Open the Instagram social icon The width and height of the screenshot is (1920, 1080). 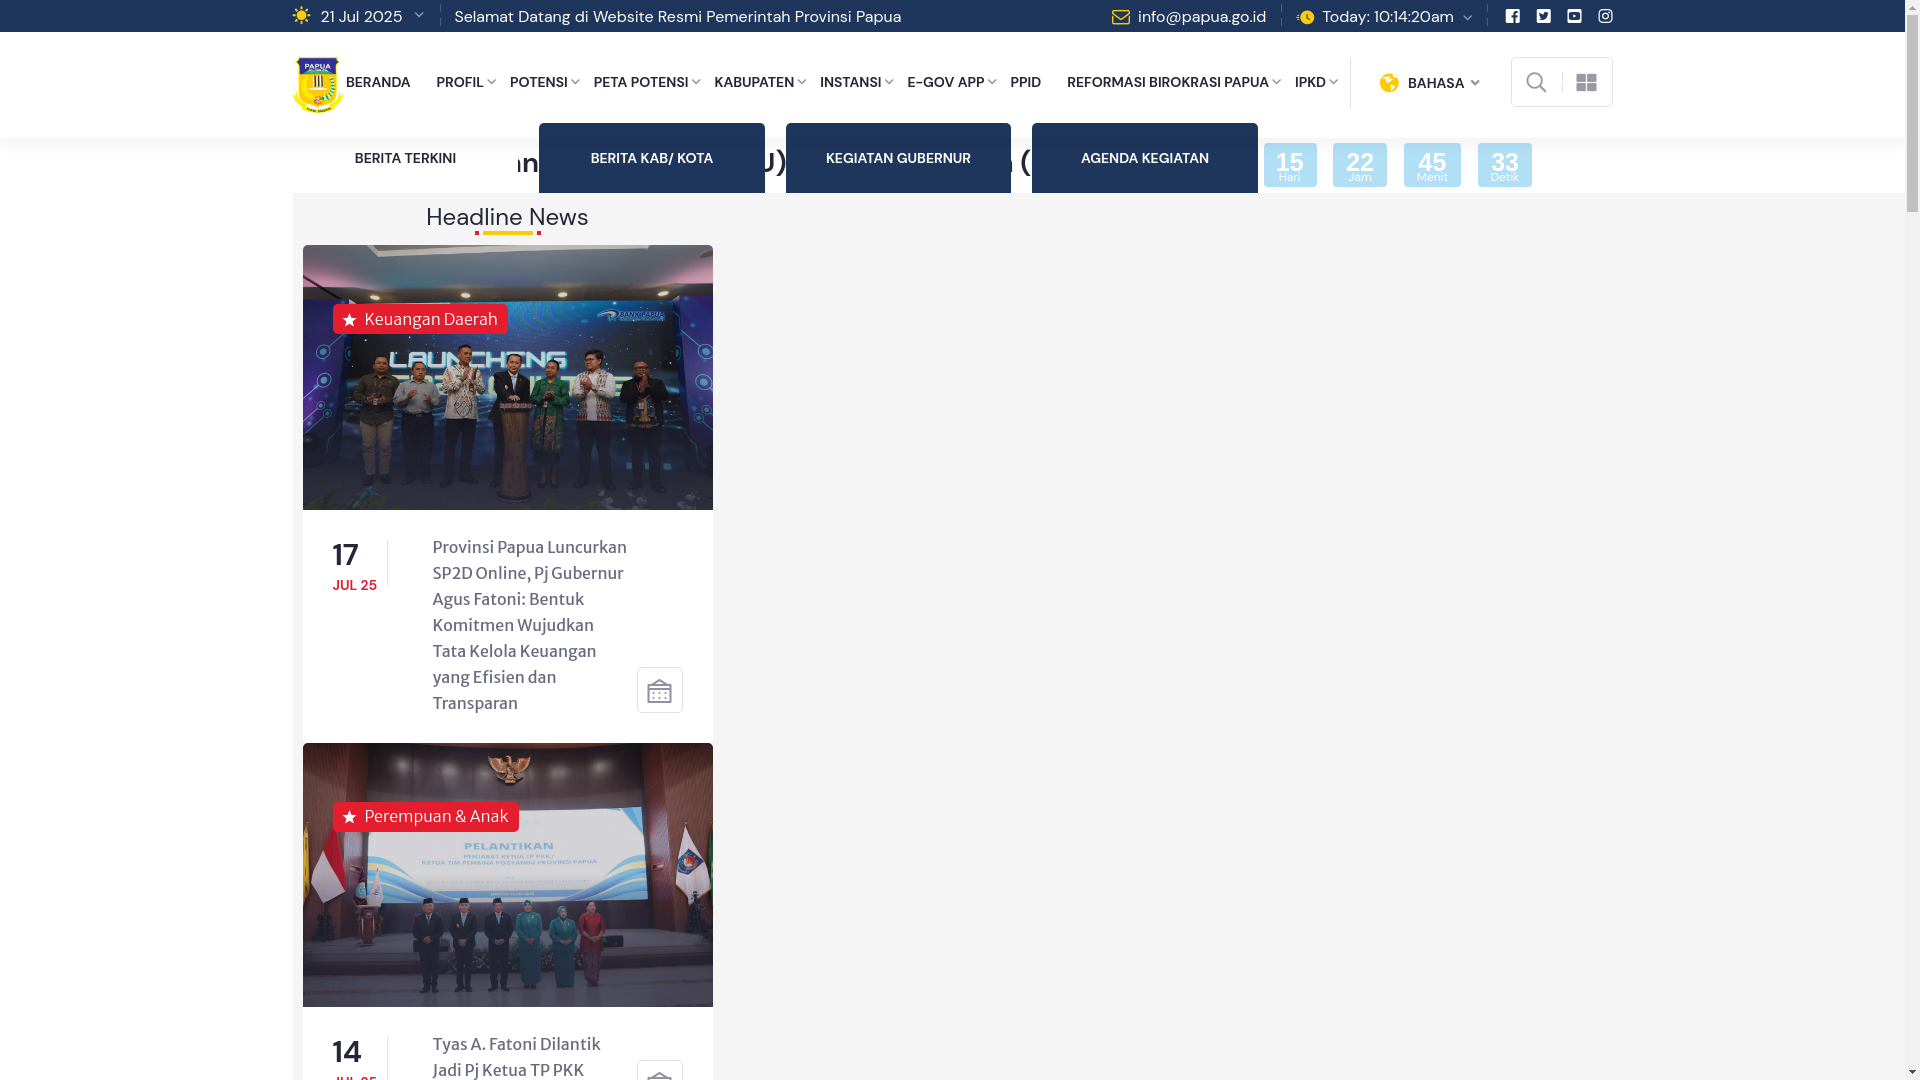(x=1605, y=16)
